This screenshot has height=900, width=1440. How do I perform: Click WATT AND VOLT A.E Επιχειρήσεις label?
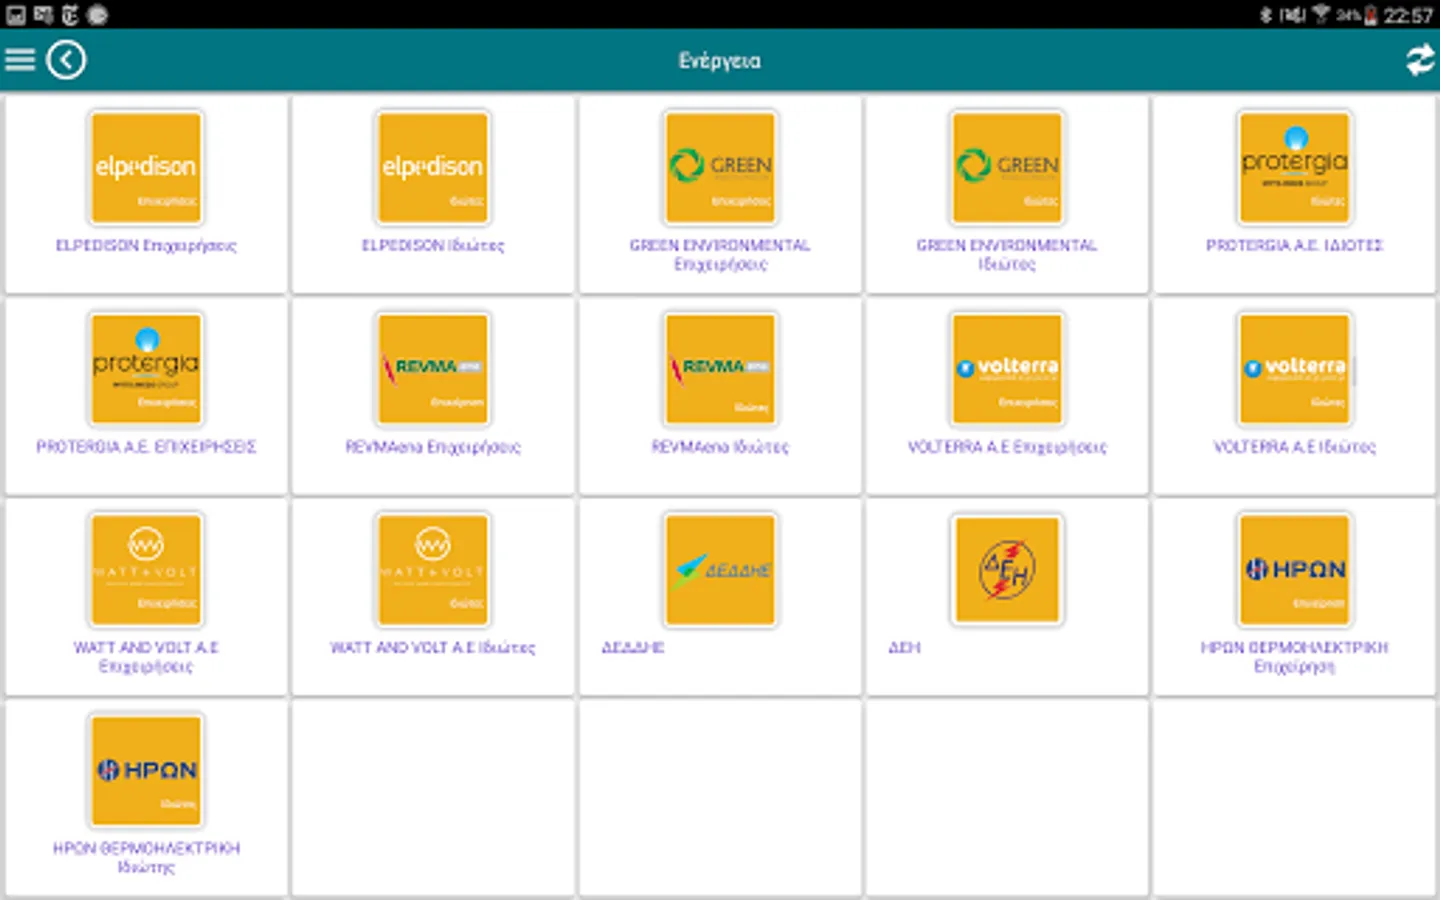click(146, 657)
